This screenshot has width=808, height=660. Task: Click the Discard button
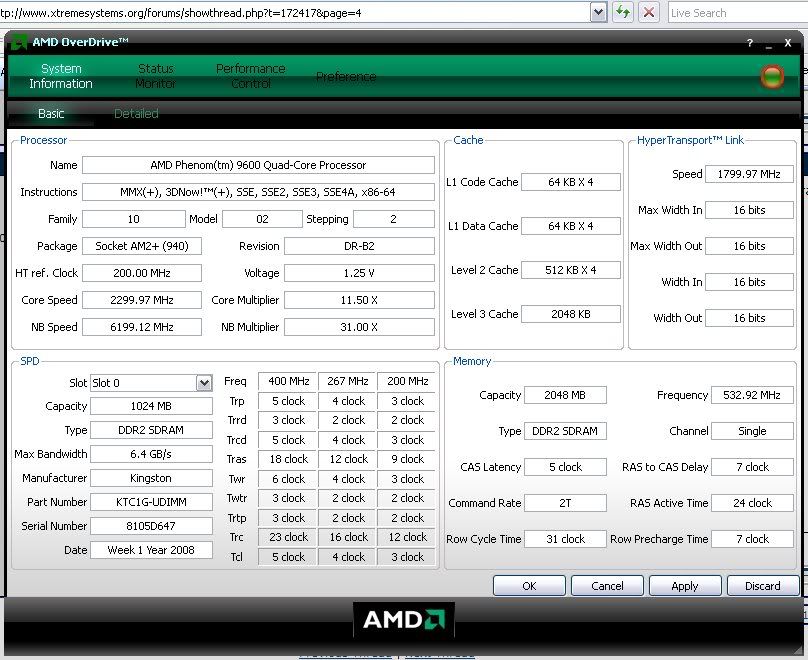[x=763, y=586]
